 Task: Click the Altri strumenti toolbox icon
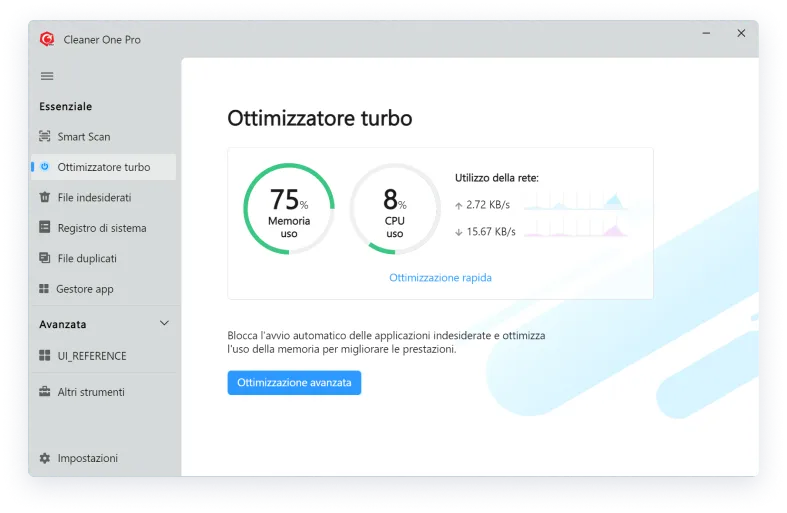(x=45, y=392)
